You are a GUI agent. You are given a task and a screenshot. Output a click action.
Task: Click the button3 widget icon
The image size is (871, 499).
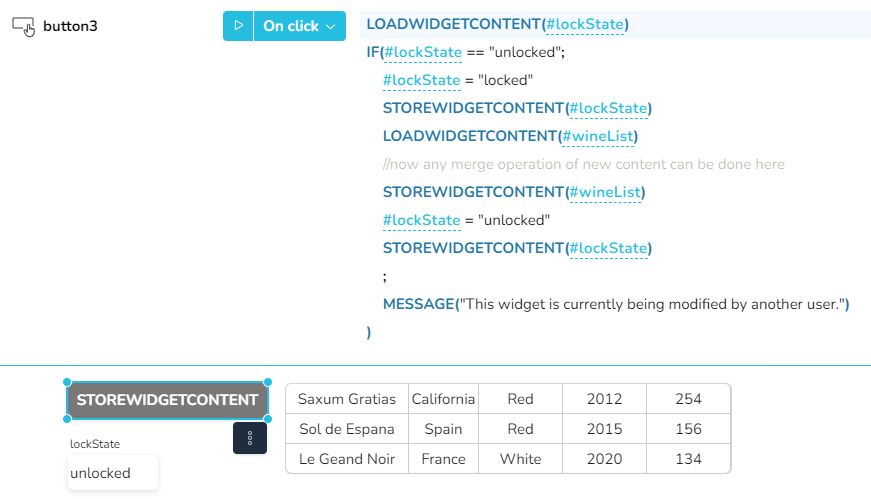(23, 27)
